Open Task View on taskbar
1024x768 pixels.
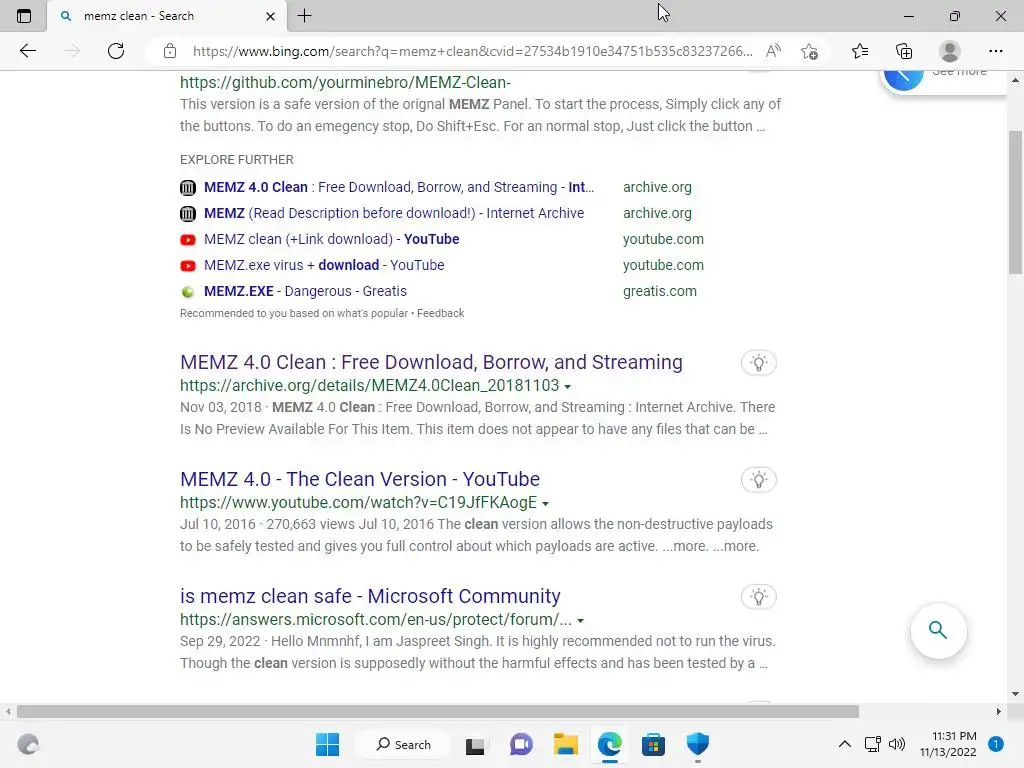[475, 744]
